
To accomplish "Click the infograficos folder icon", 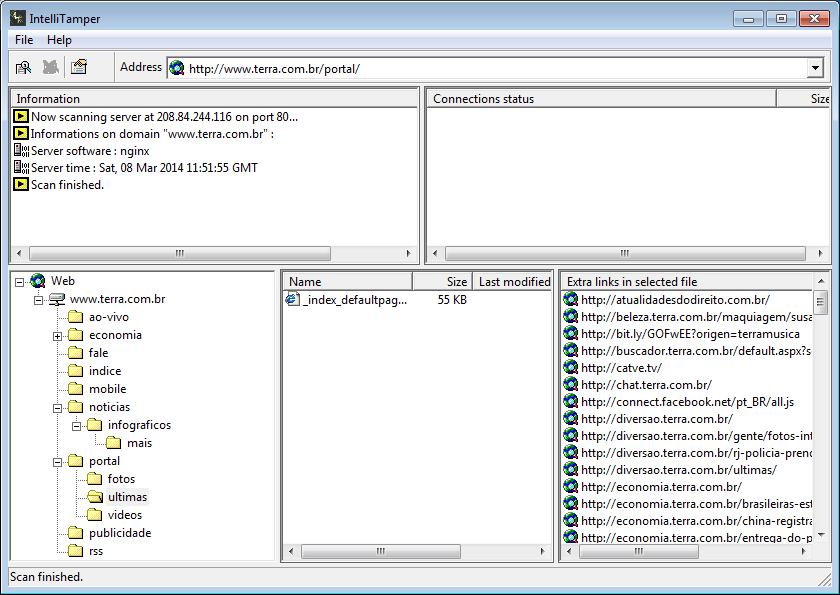I will point(94,425).
